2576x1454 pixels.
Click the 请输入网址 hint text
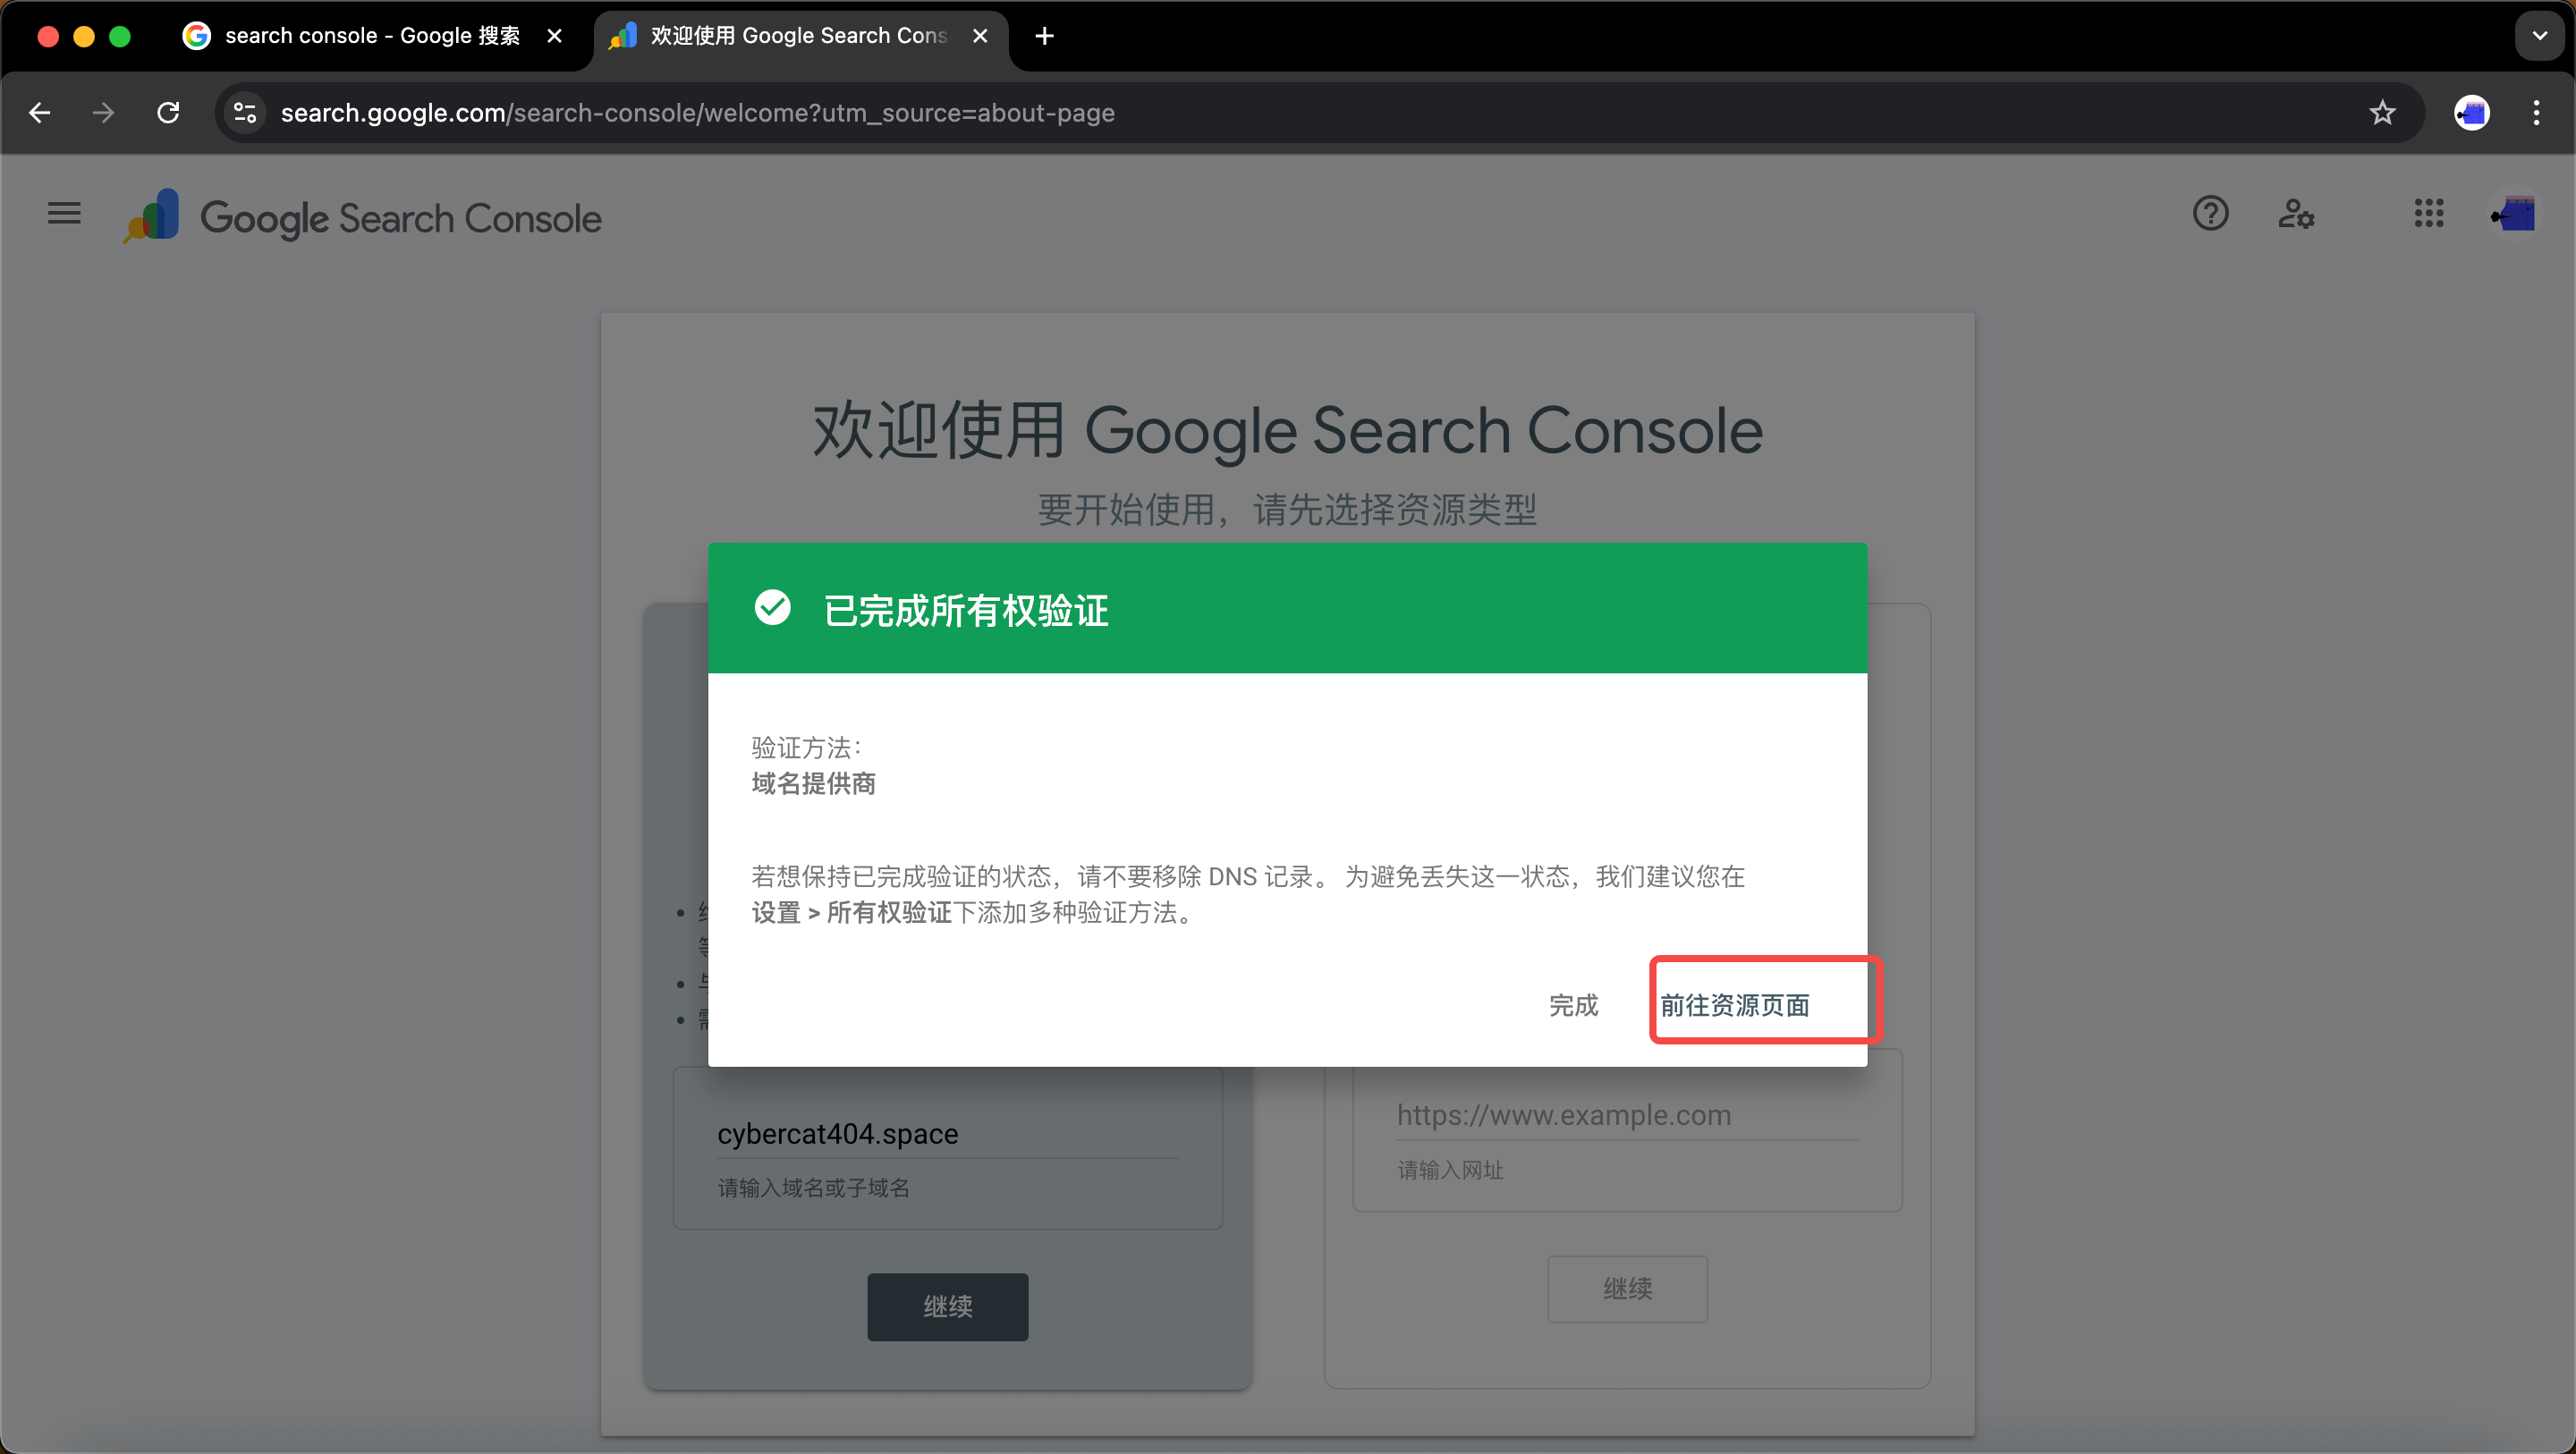1450,1170
